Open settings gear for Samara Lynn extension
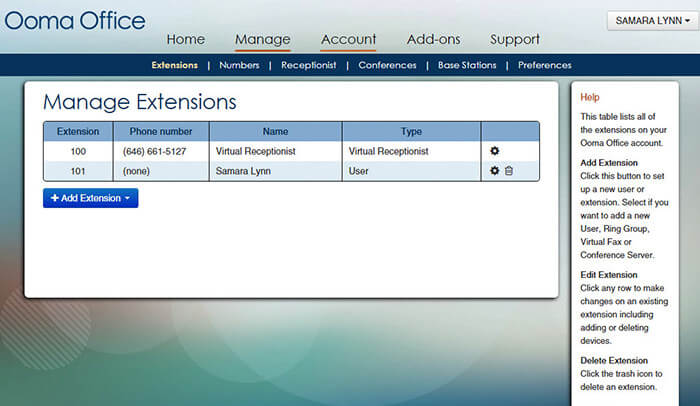The height and width of the screenshot is (406, 700). pyautogui.click(x=494, y=171)
